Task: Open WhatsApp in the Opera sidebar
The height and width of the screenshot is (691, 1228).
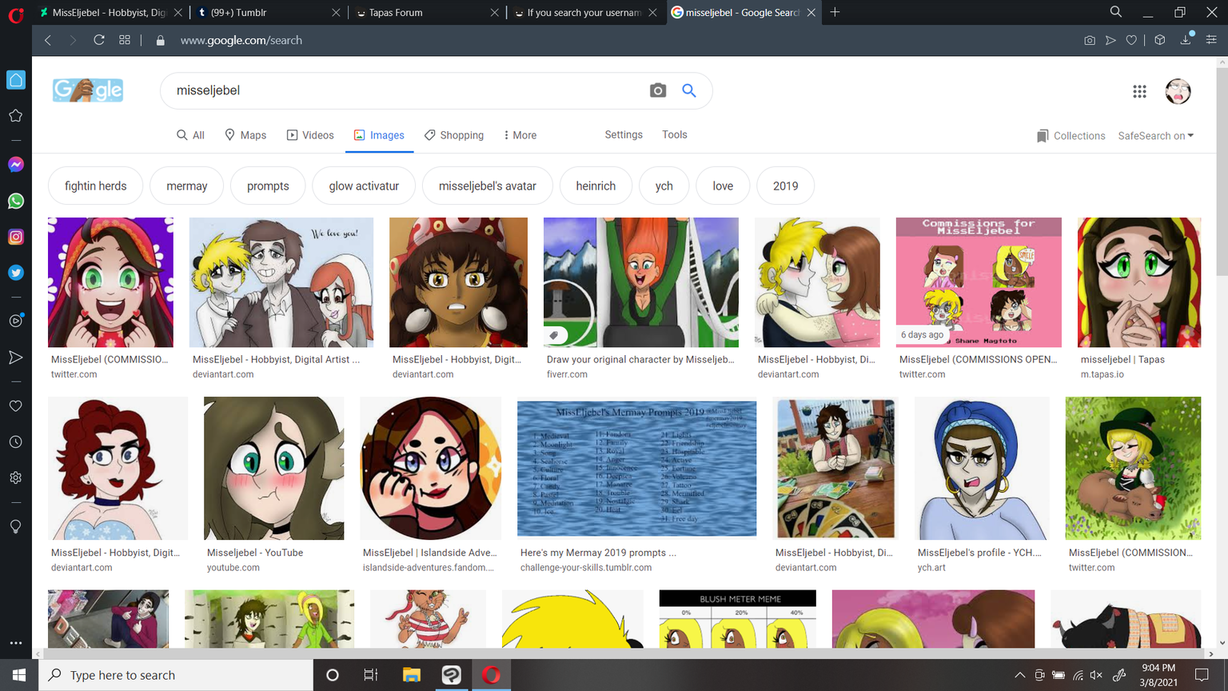Action: (x=16, y=201)
